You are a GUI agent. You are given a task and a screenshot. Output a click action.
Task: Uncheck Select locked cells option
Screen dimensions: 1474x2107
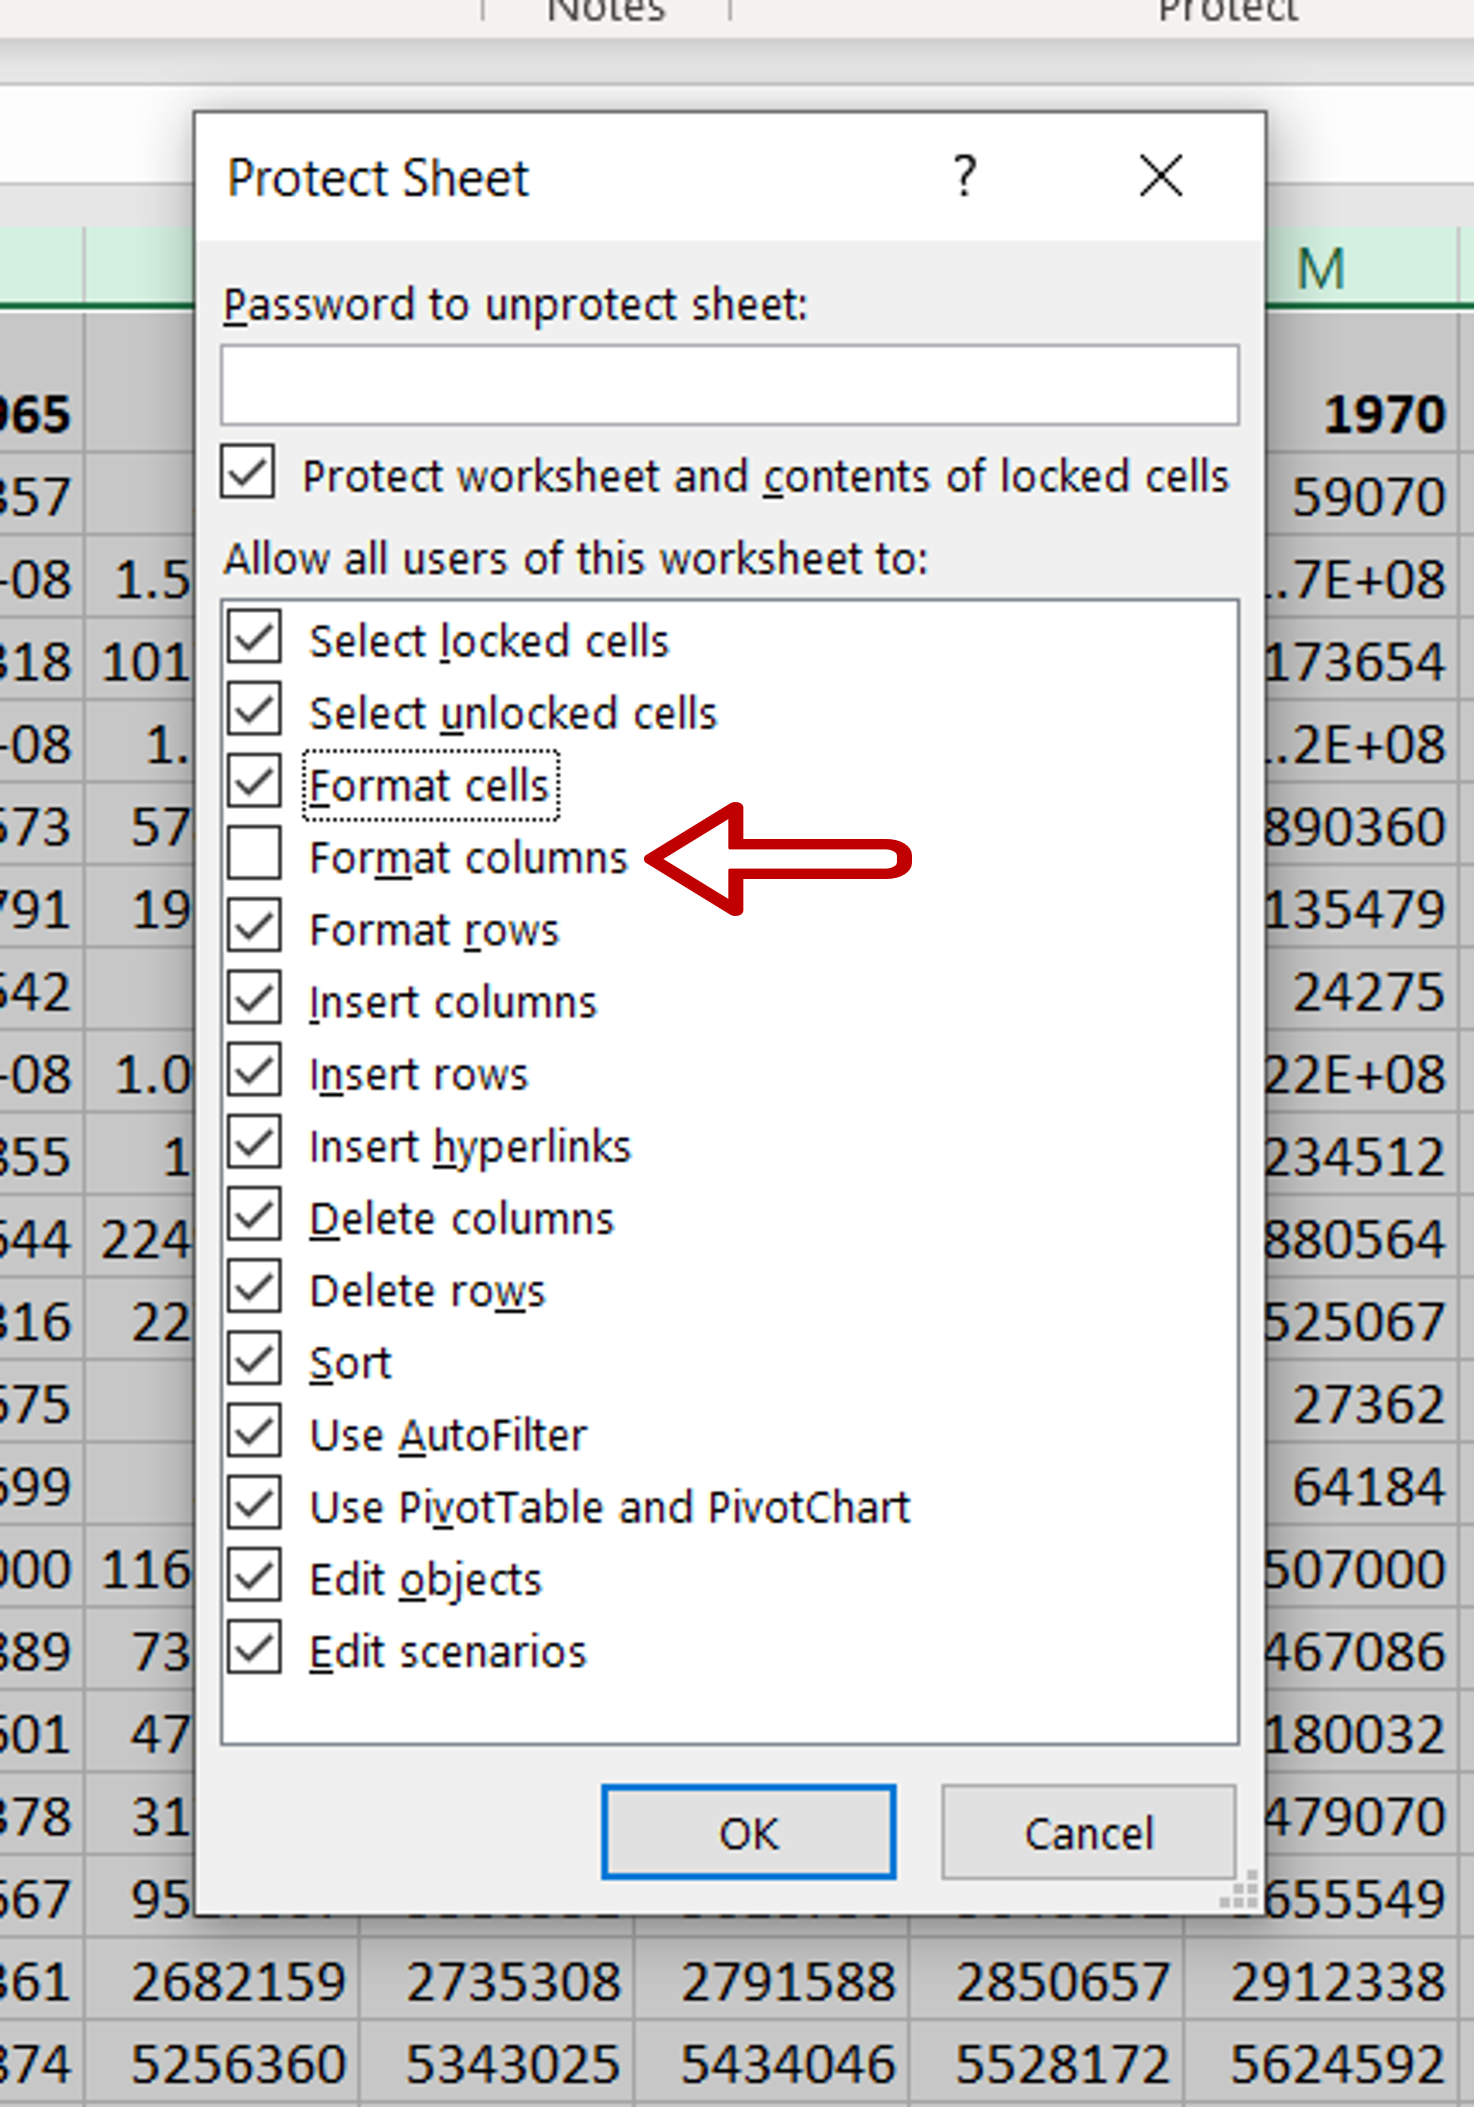255,639
